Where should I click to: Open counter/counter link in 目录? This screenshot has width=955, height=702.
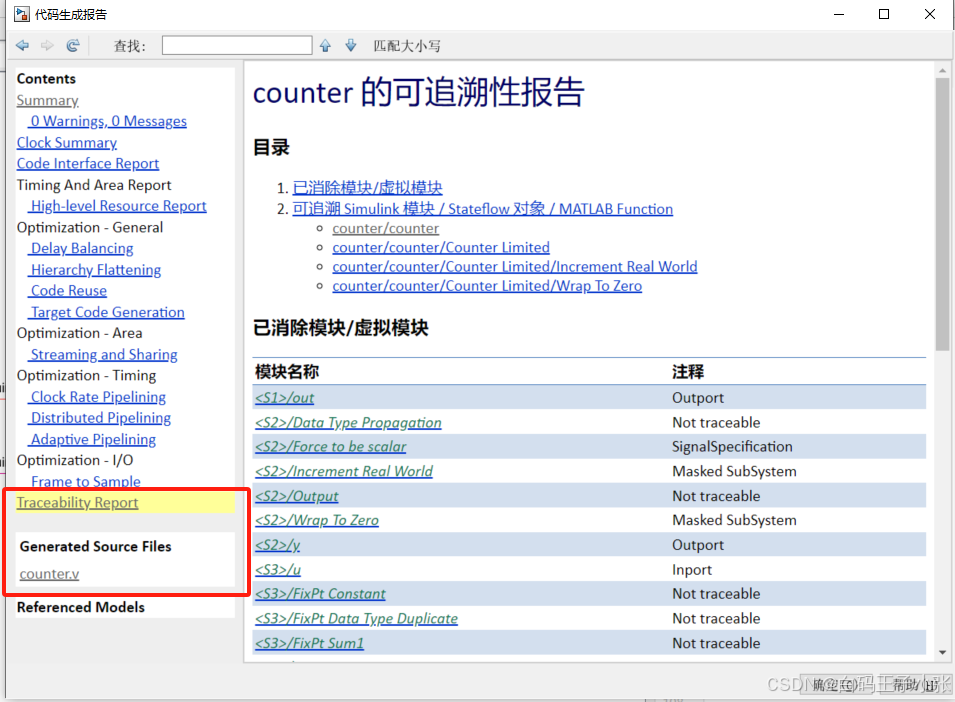(386, 229)
